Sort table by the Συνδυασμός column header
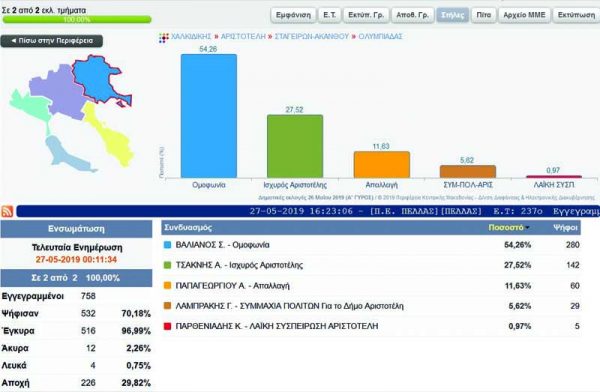The width and height of the screenshot is (600, 392). [188, 227]
